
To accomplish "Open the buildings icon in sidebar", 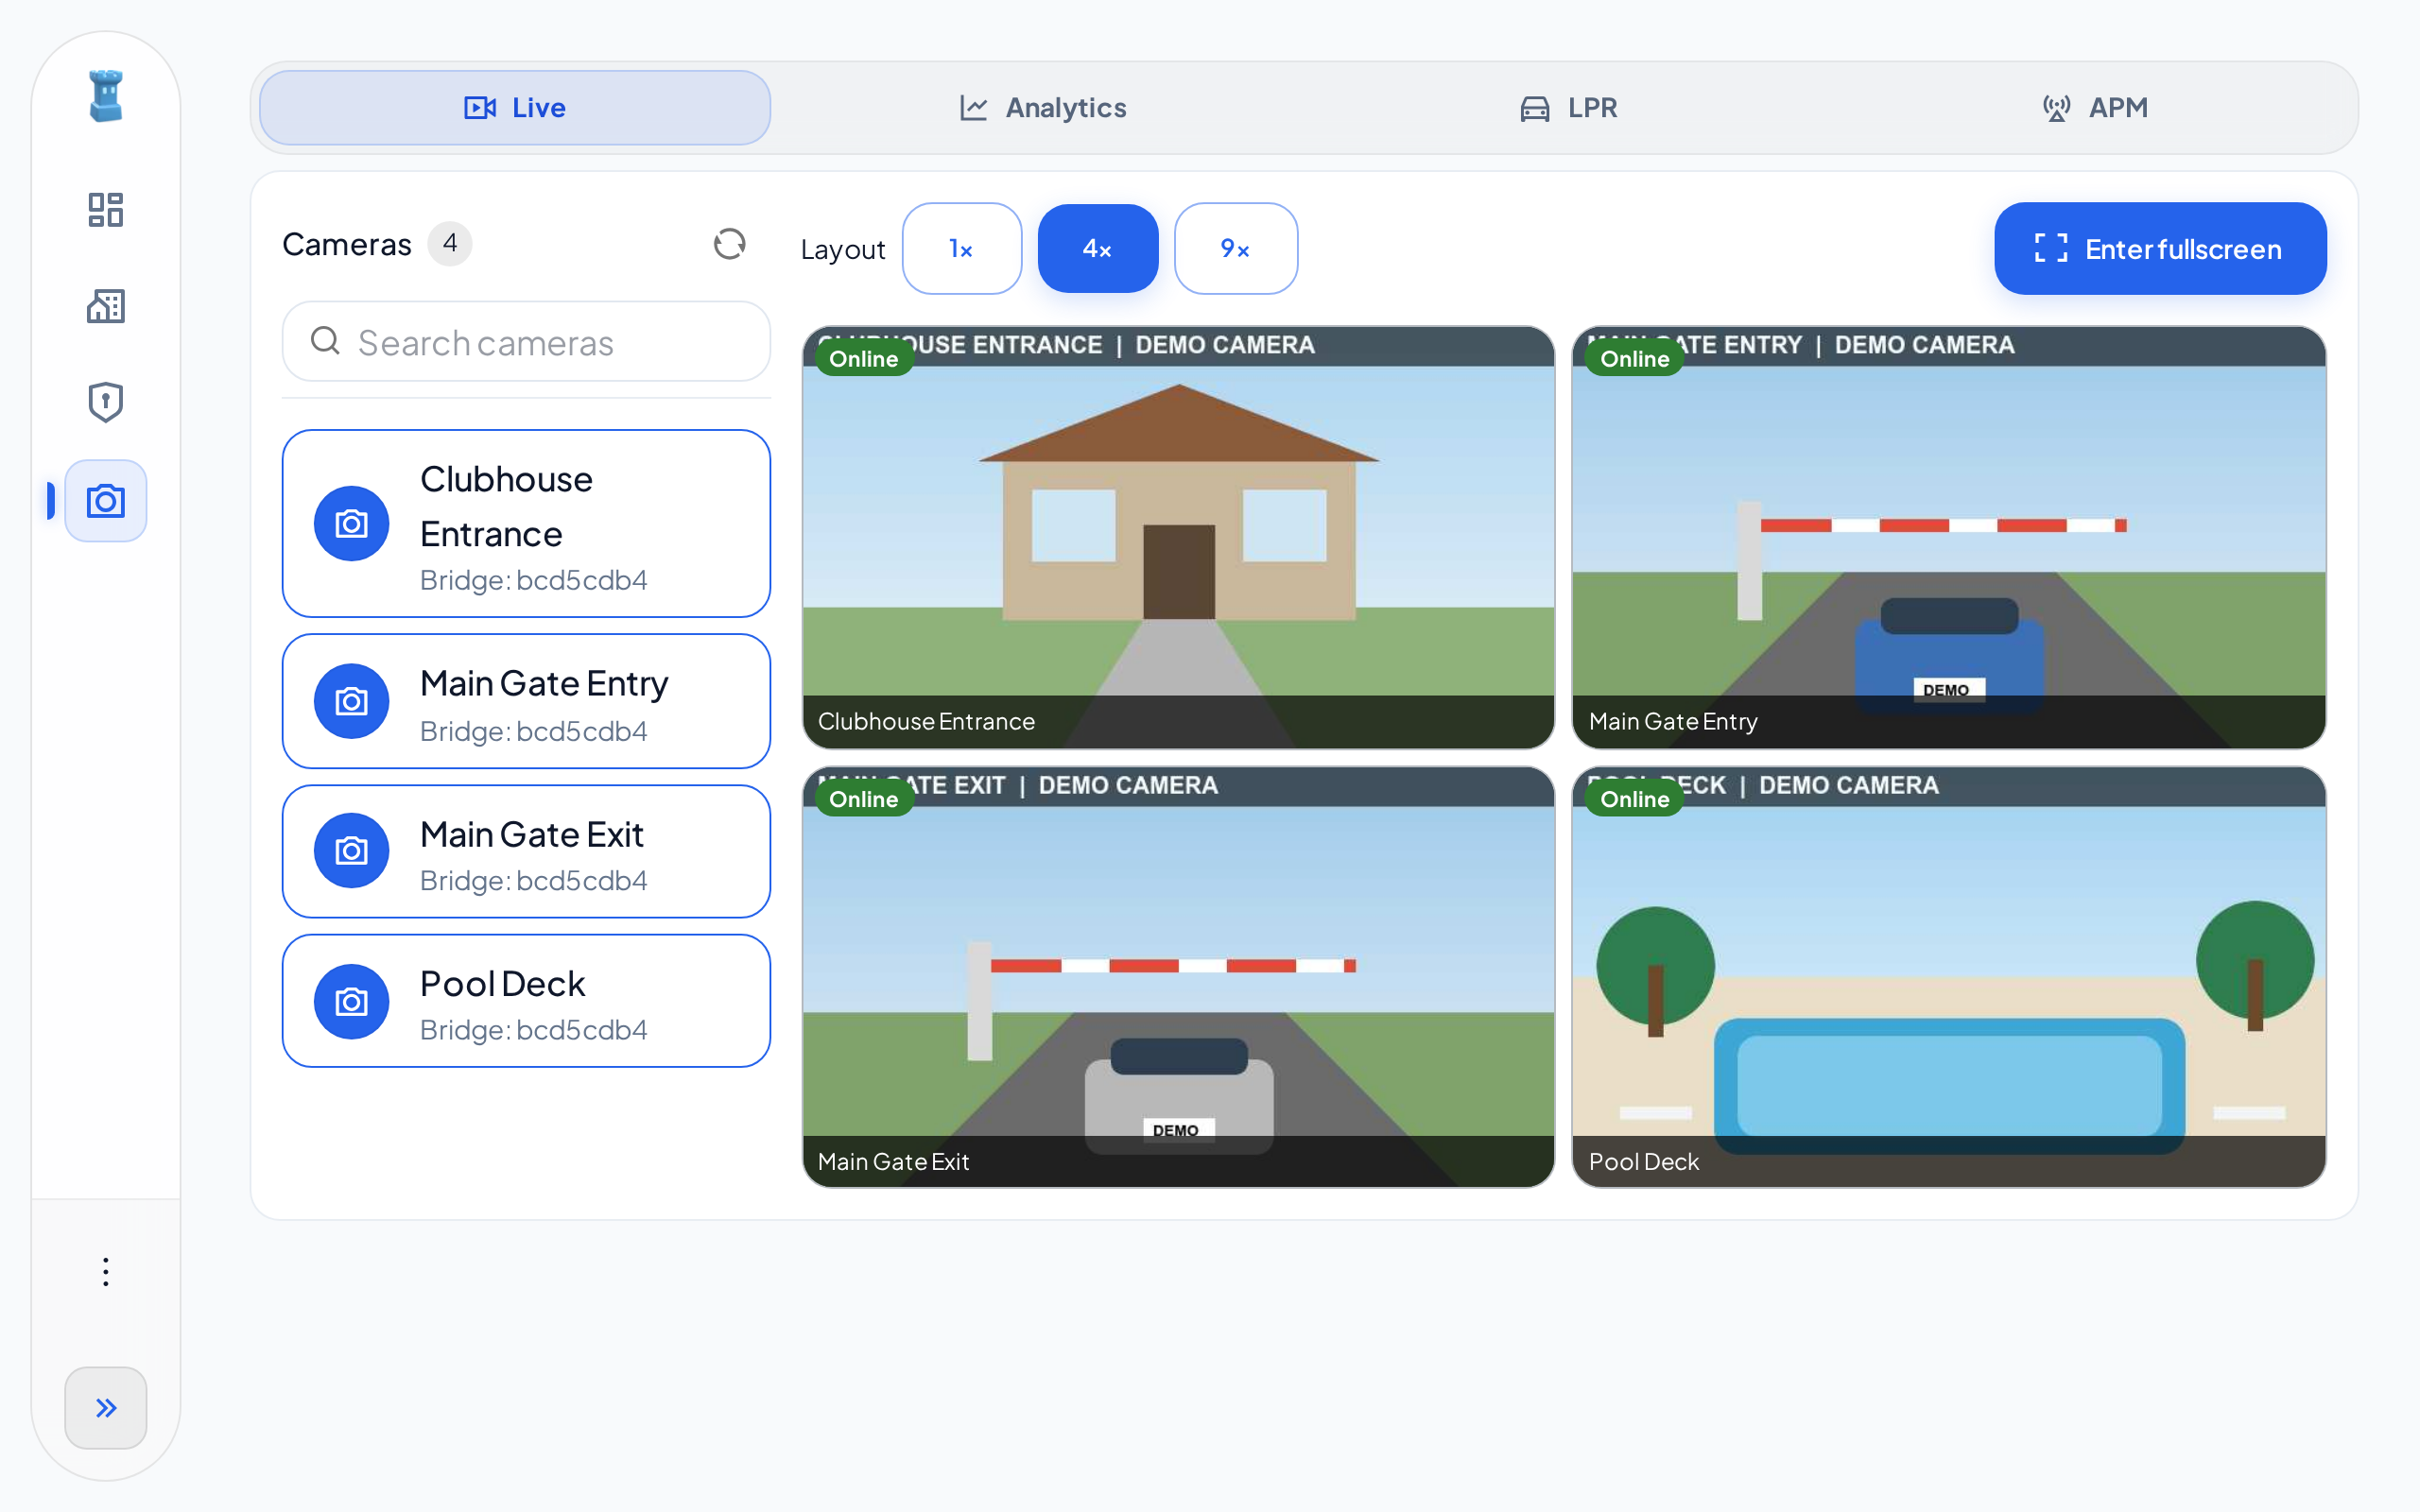I will (105, 306).
